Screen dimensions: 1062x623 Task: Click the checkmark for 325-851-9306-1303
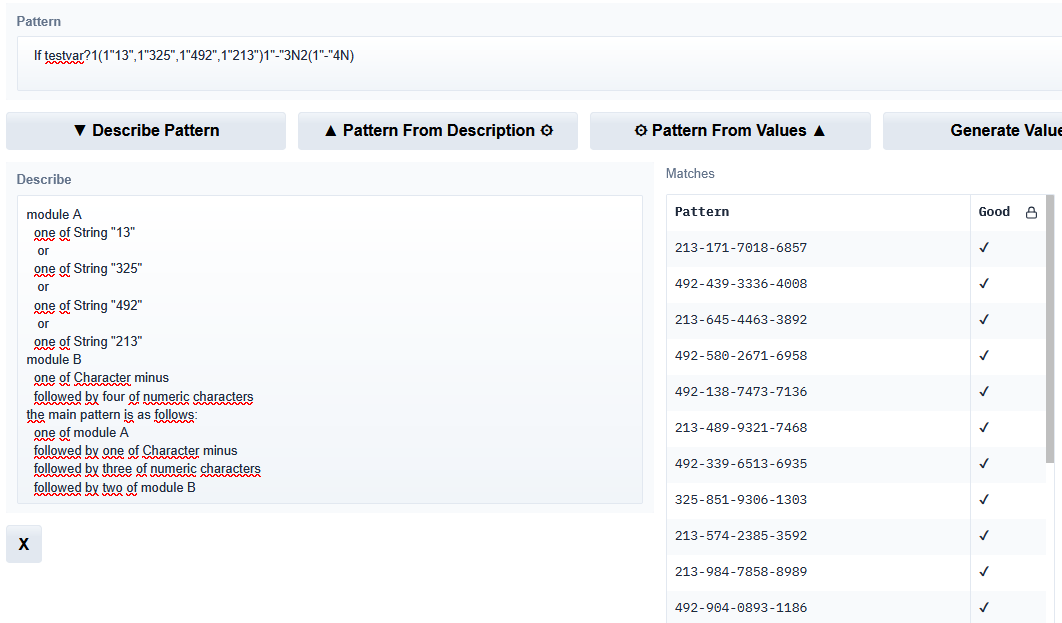click(x=984, y=500)
